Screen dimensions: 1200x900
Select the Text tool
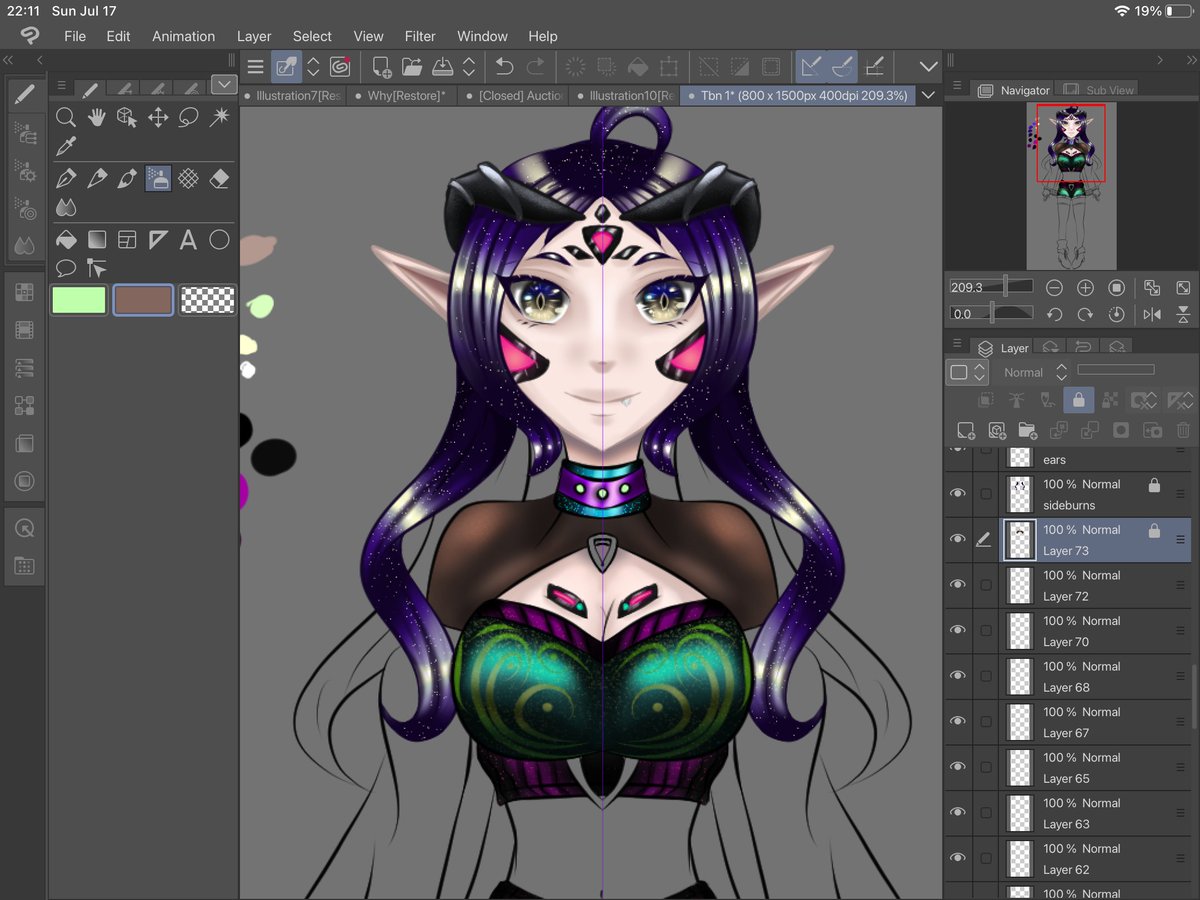tap(189, 240)
